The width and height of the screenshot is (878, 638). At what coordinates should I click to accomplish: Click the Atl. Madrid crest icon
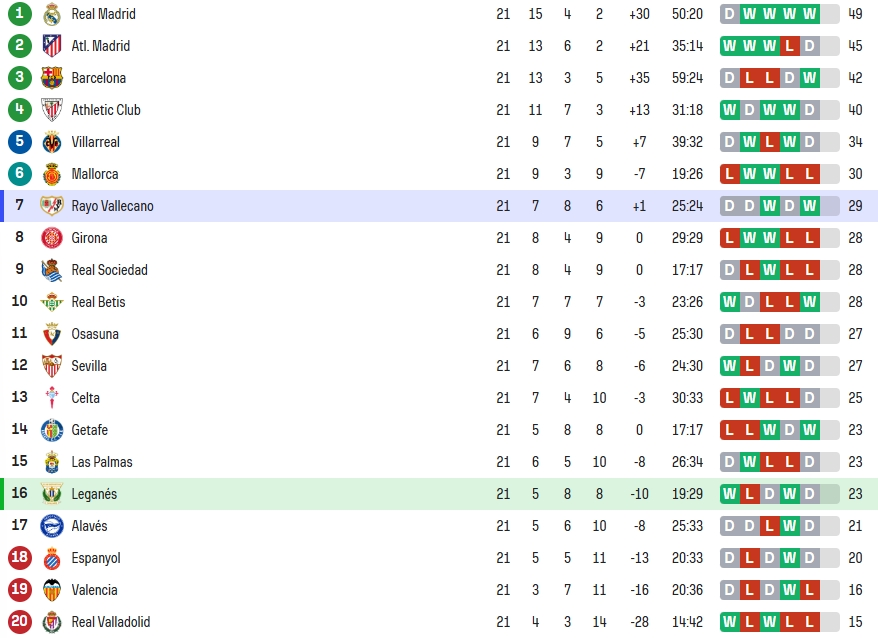(x=52, y=46)
